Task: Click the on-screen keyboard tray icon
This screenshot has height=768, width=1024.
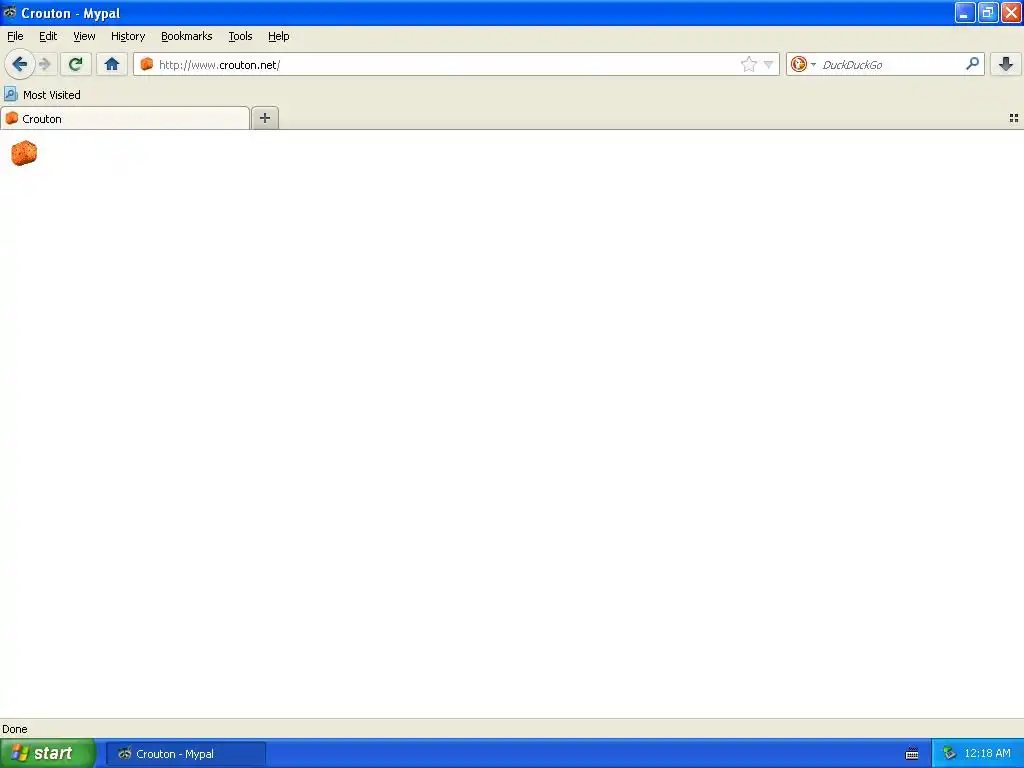Action: click(912, 754)
